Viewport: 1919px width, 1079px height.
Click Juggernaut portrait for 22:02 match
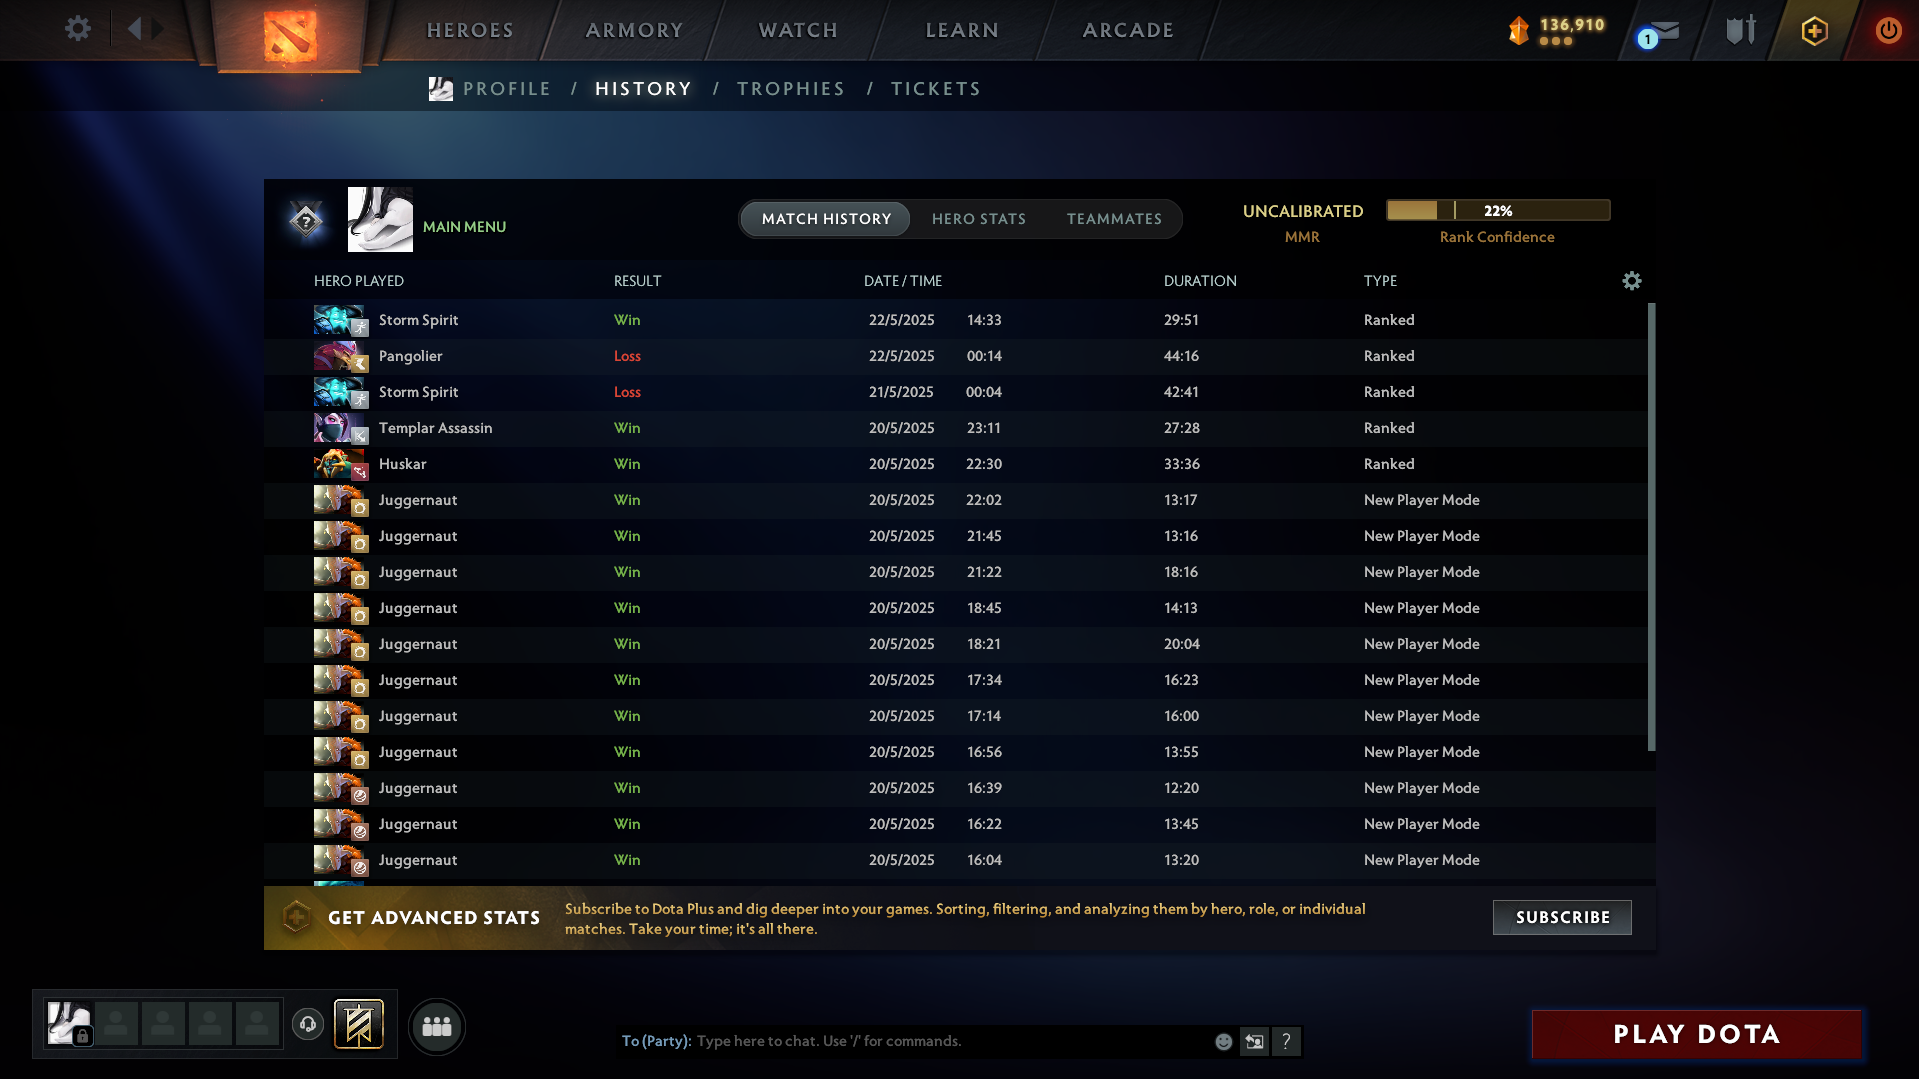[x=340, y=500]
